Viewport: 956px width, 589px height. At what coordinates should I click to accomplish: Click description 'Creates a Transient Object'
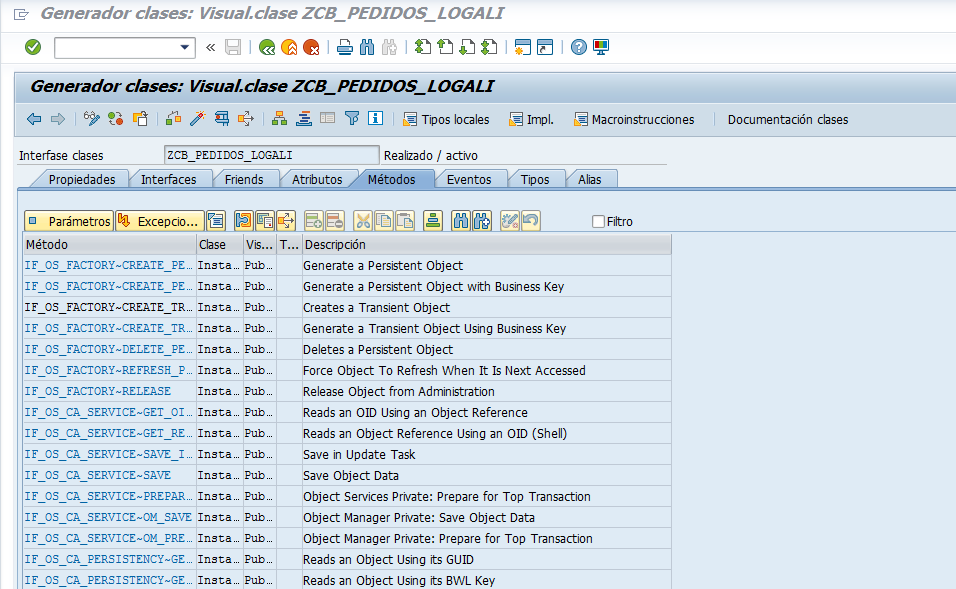pyautogui.click(x=376, y=308)
